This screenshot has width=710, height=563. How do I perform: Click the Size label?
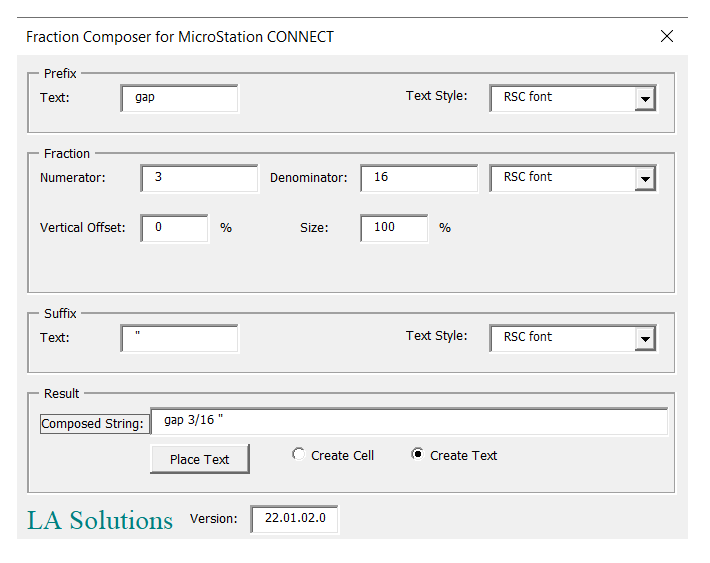pos(314,227)
